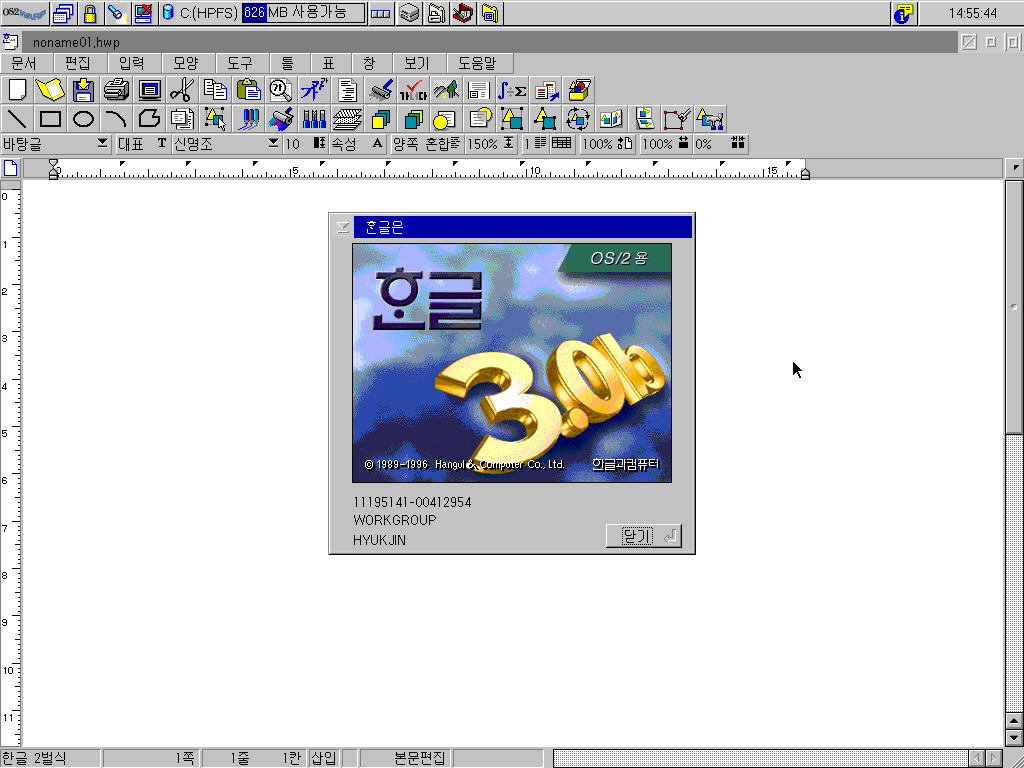Image resolution: width=1024 pixels, height=768 pixels.
Task: Click the clock showing 14:55:44
Action: (x=972, y=13)
